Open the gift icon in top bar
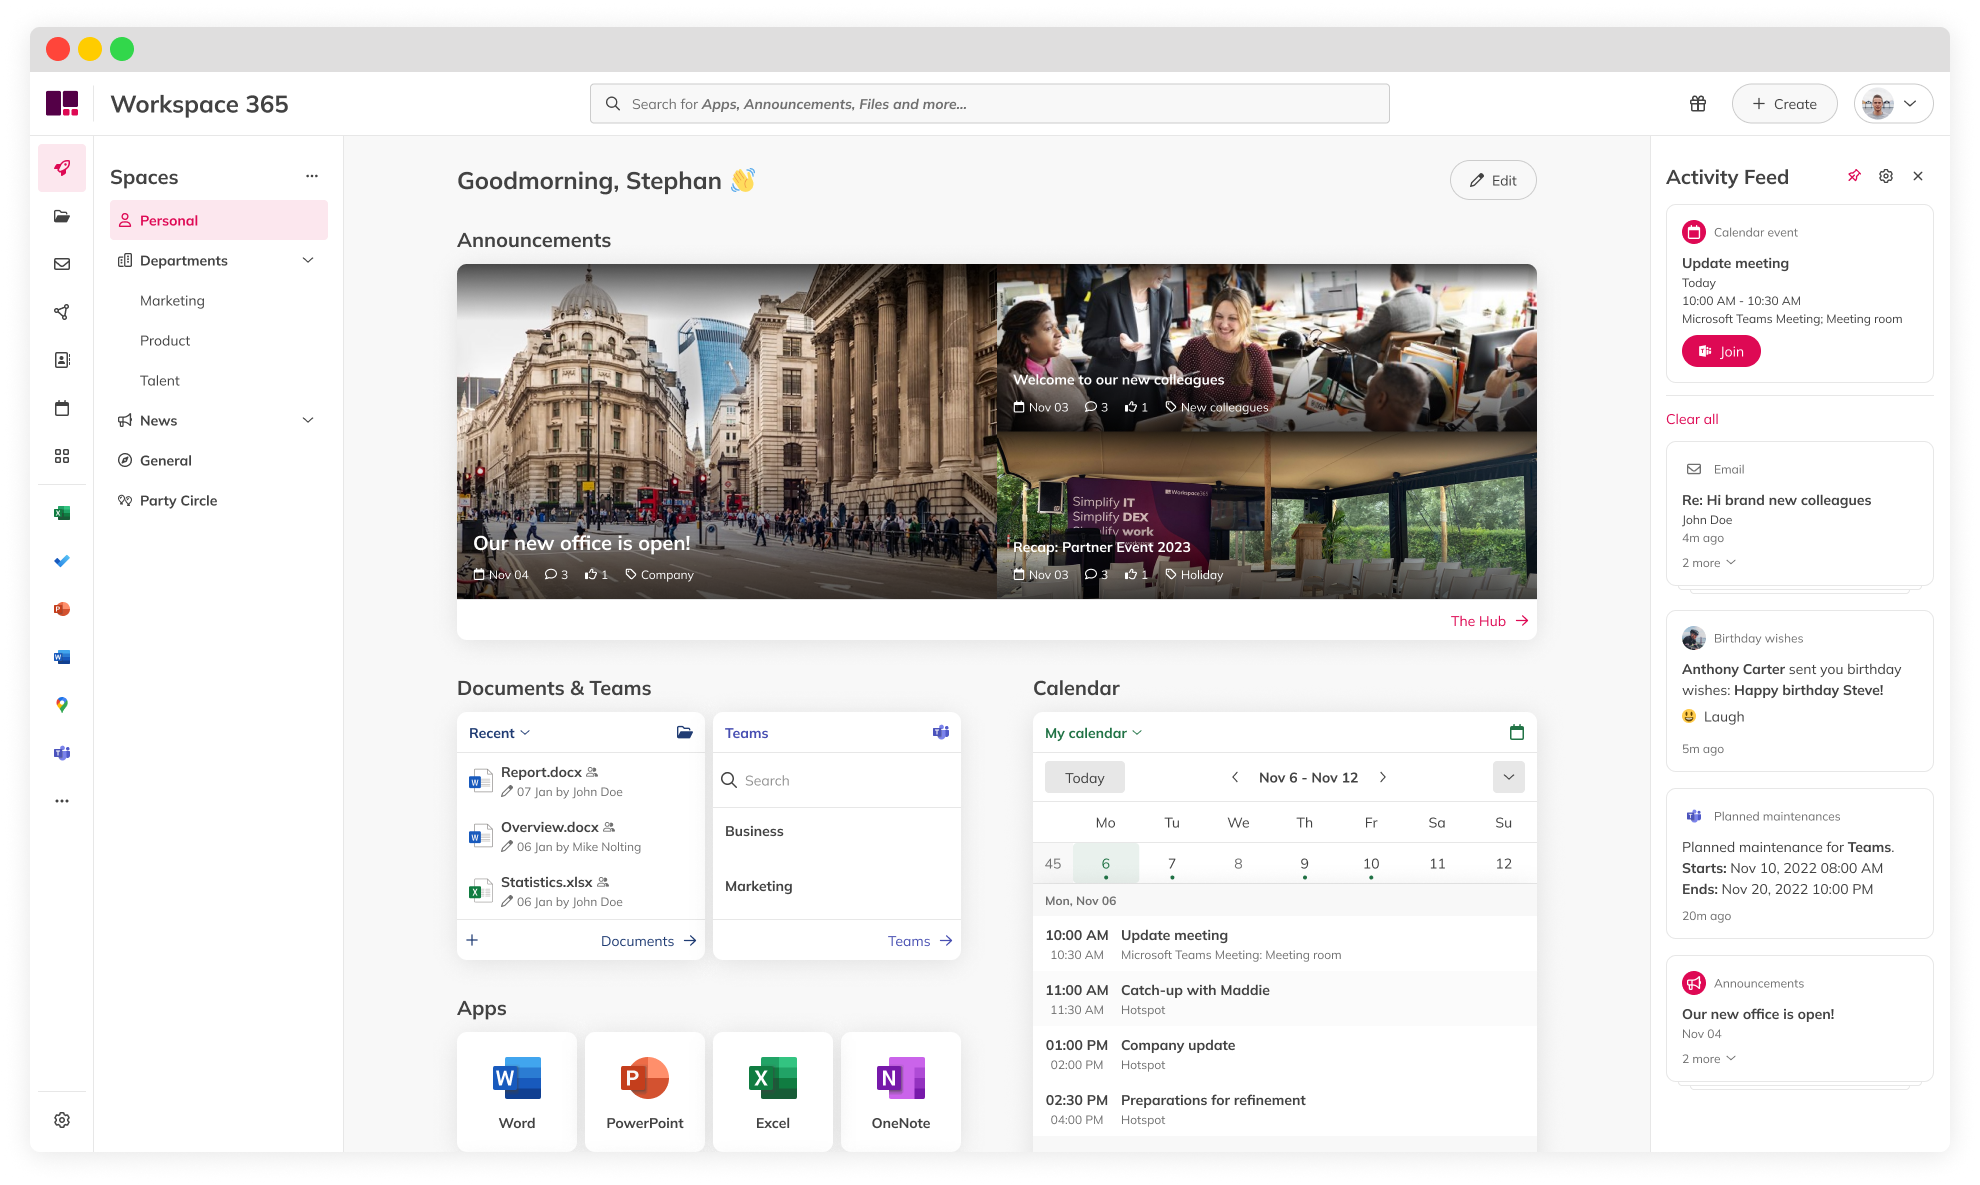This screenshot has height=1185, width=1980. pos(1698,104)
